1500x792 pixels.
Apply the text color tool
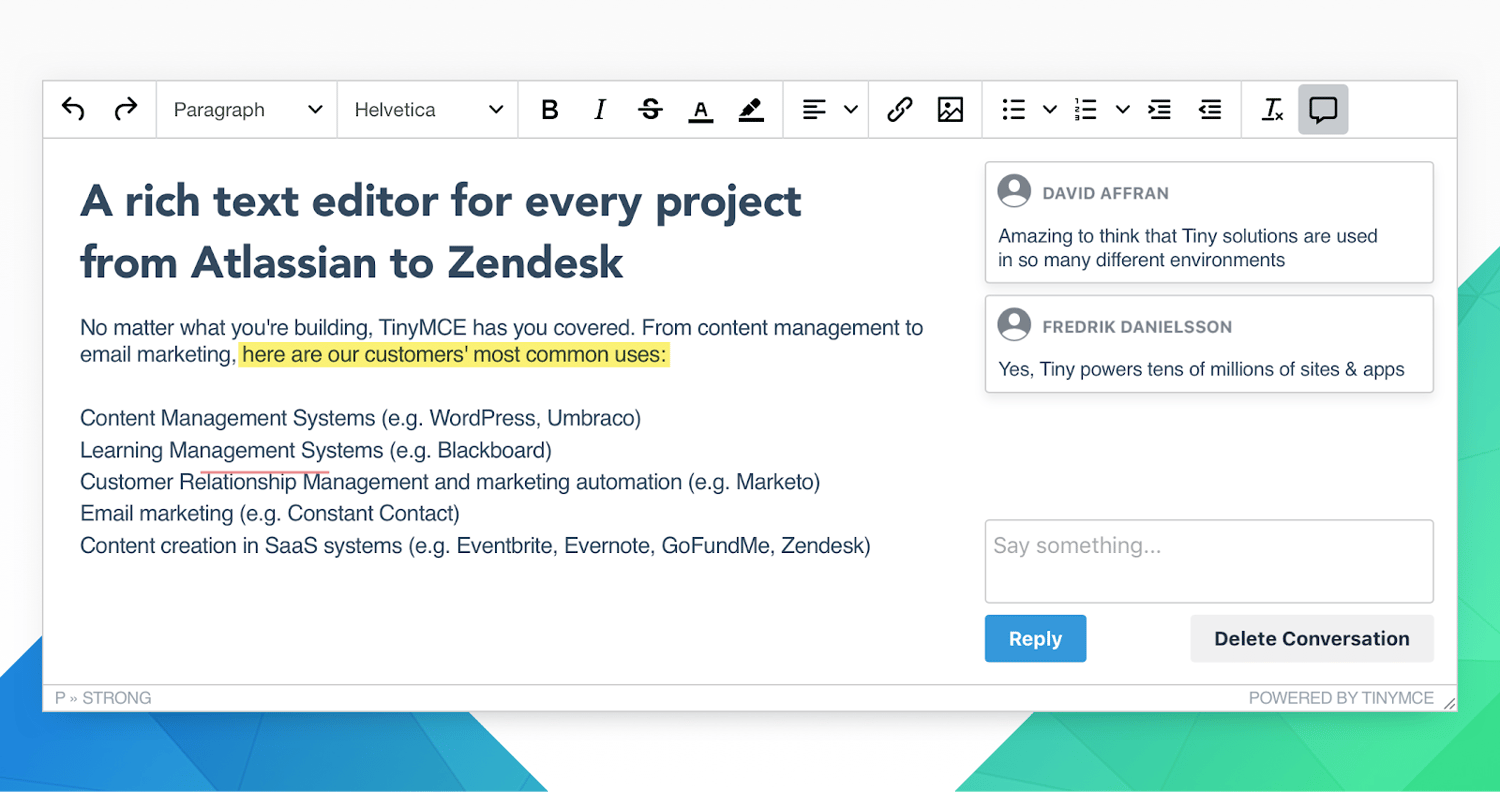point(701,111)
